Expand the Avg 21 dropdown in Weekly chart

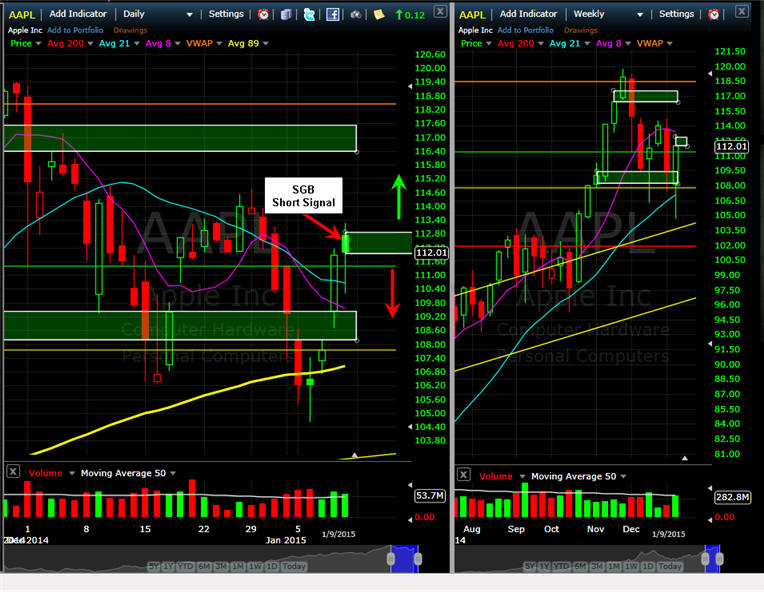pyautogui.click(x=587, y=44)
